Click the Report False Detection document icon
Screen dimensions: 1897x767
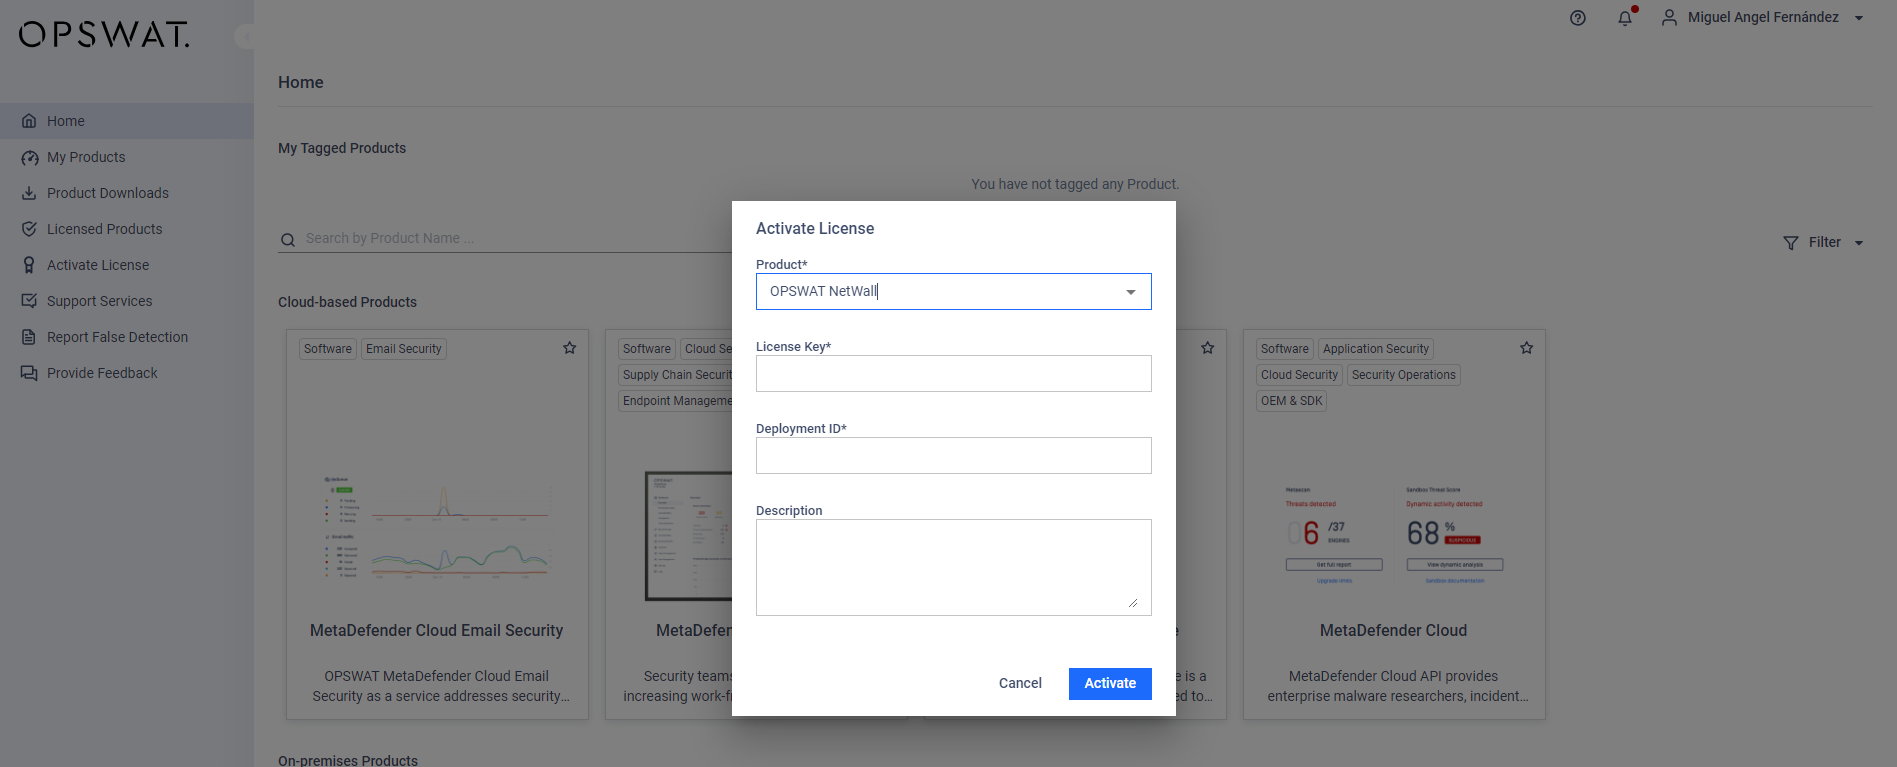(29, 337)
